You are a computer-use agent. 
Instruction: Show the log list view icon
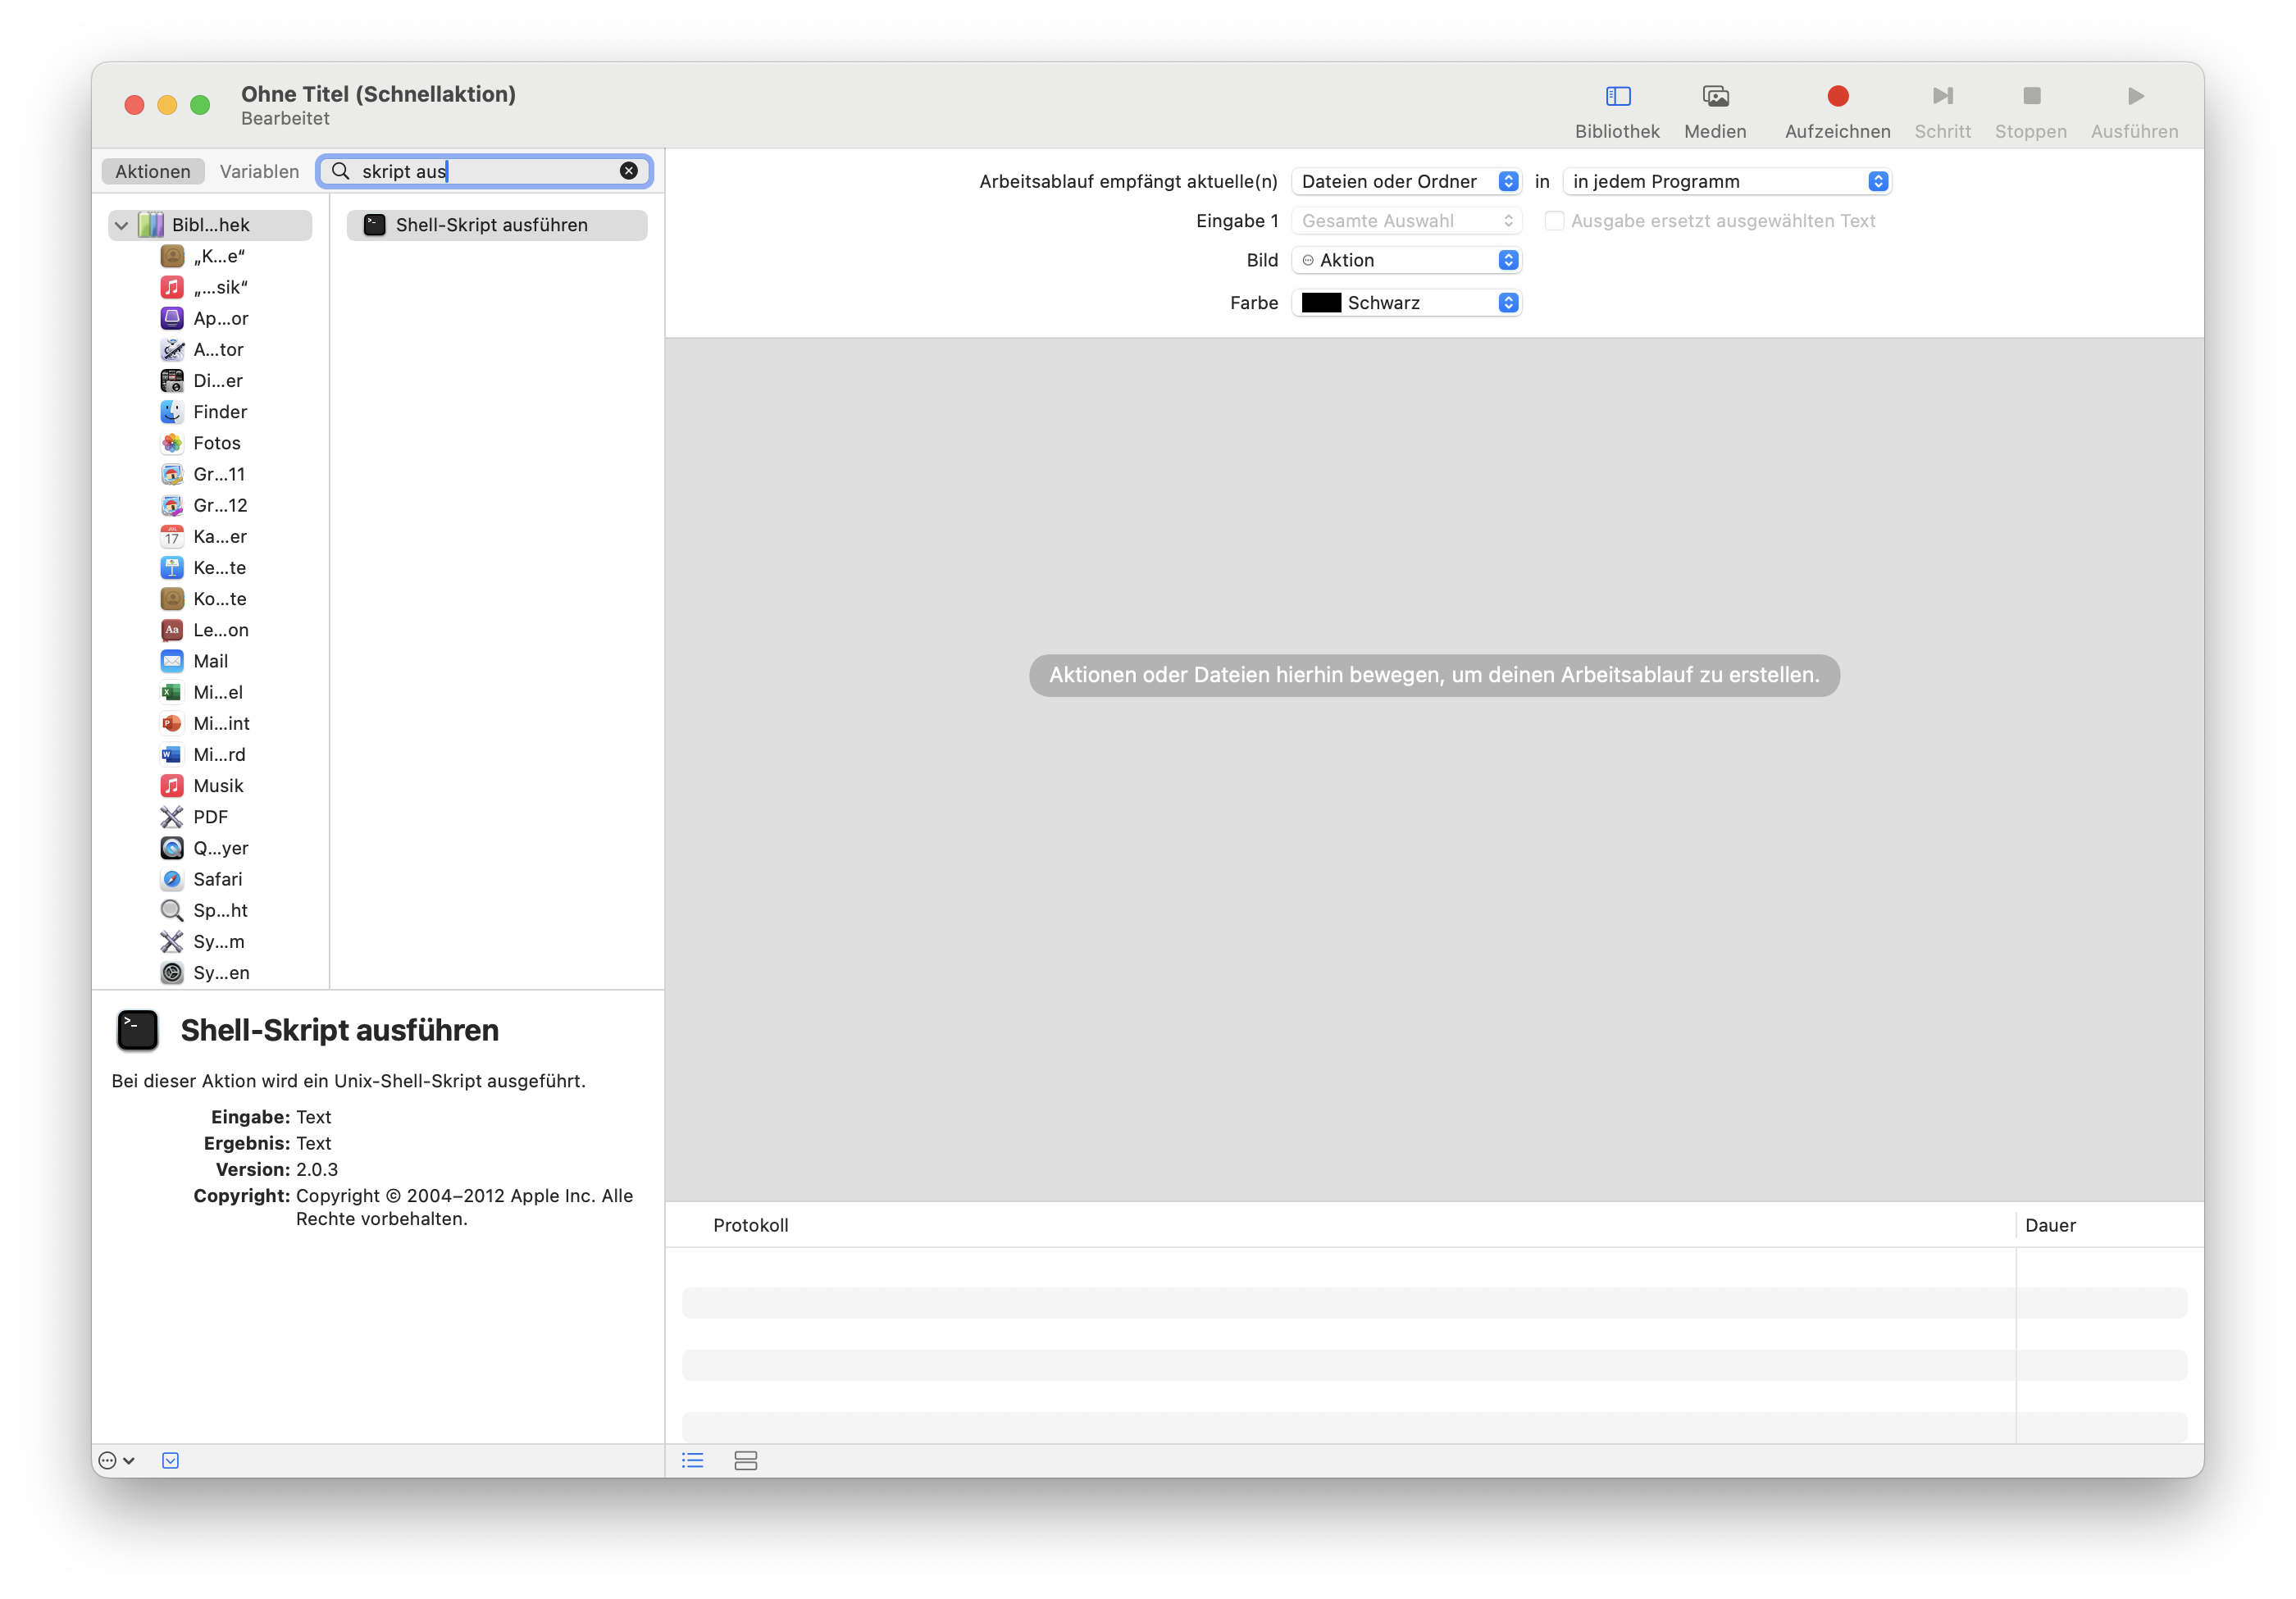tap(692, 1461)
